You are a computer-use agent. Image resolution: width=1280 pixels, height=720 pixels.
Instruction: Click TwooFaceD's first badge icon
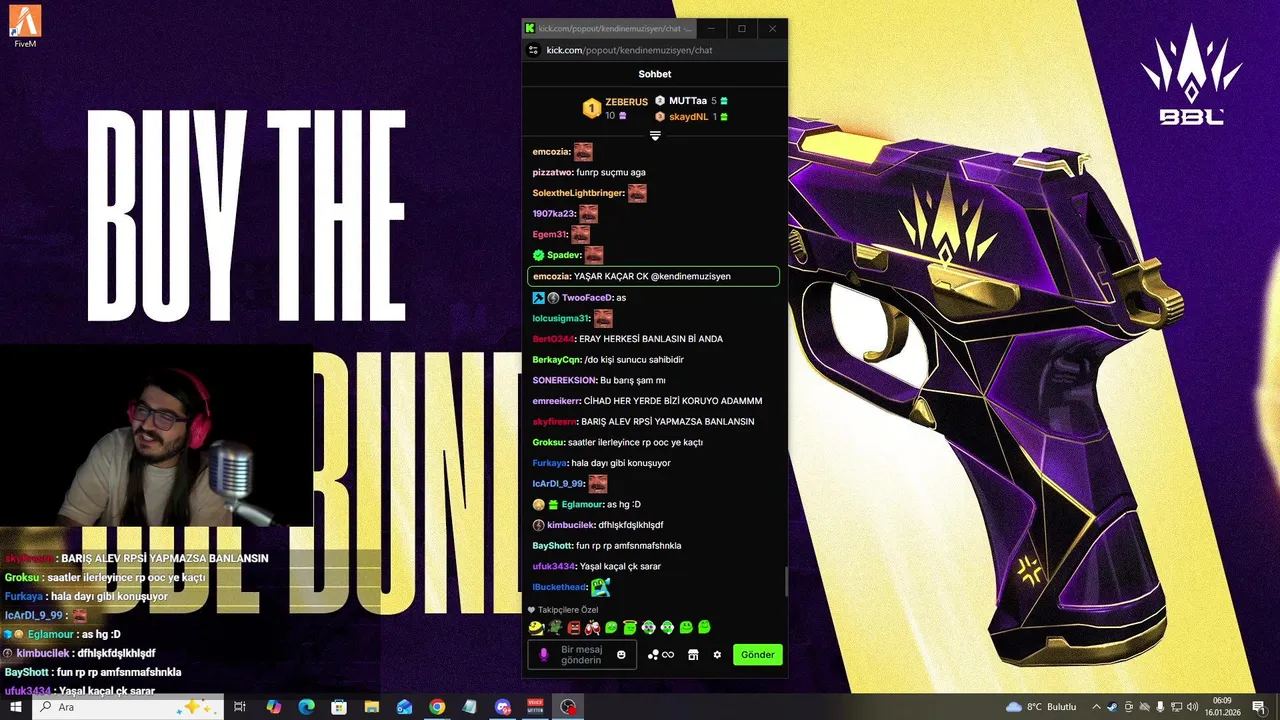coord(538,298)
